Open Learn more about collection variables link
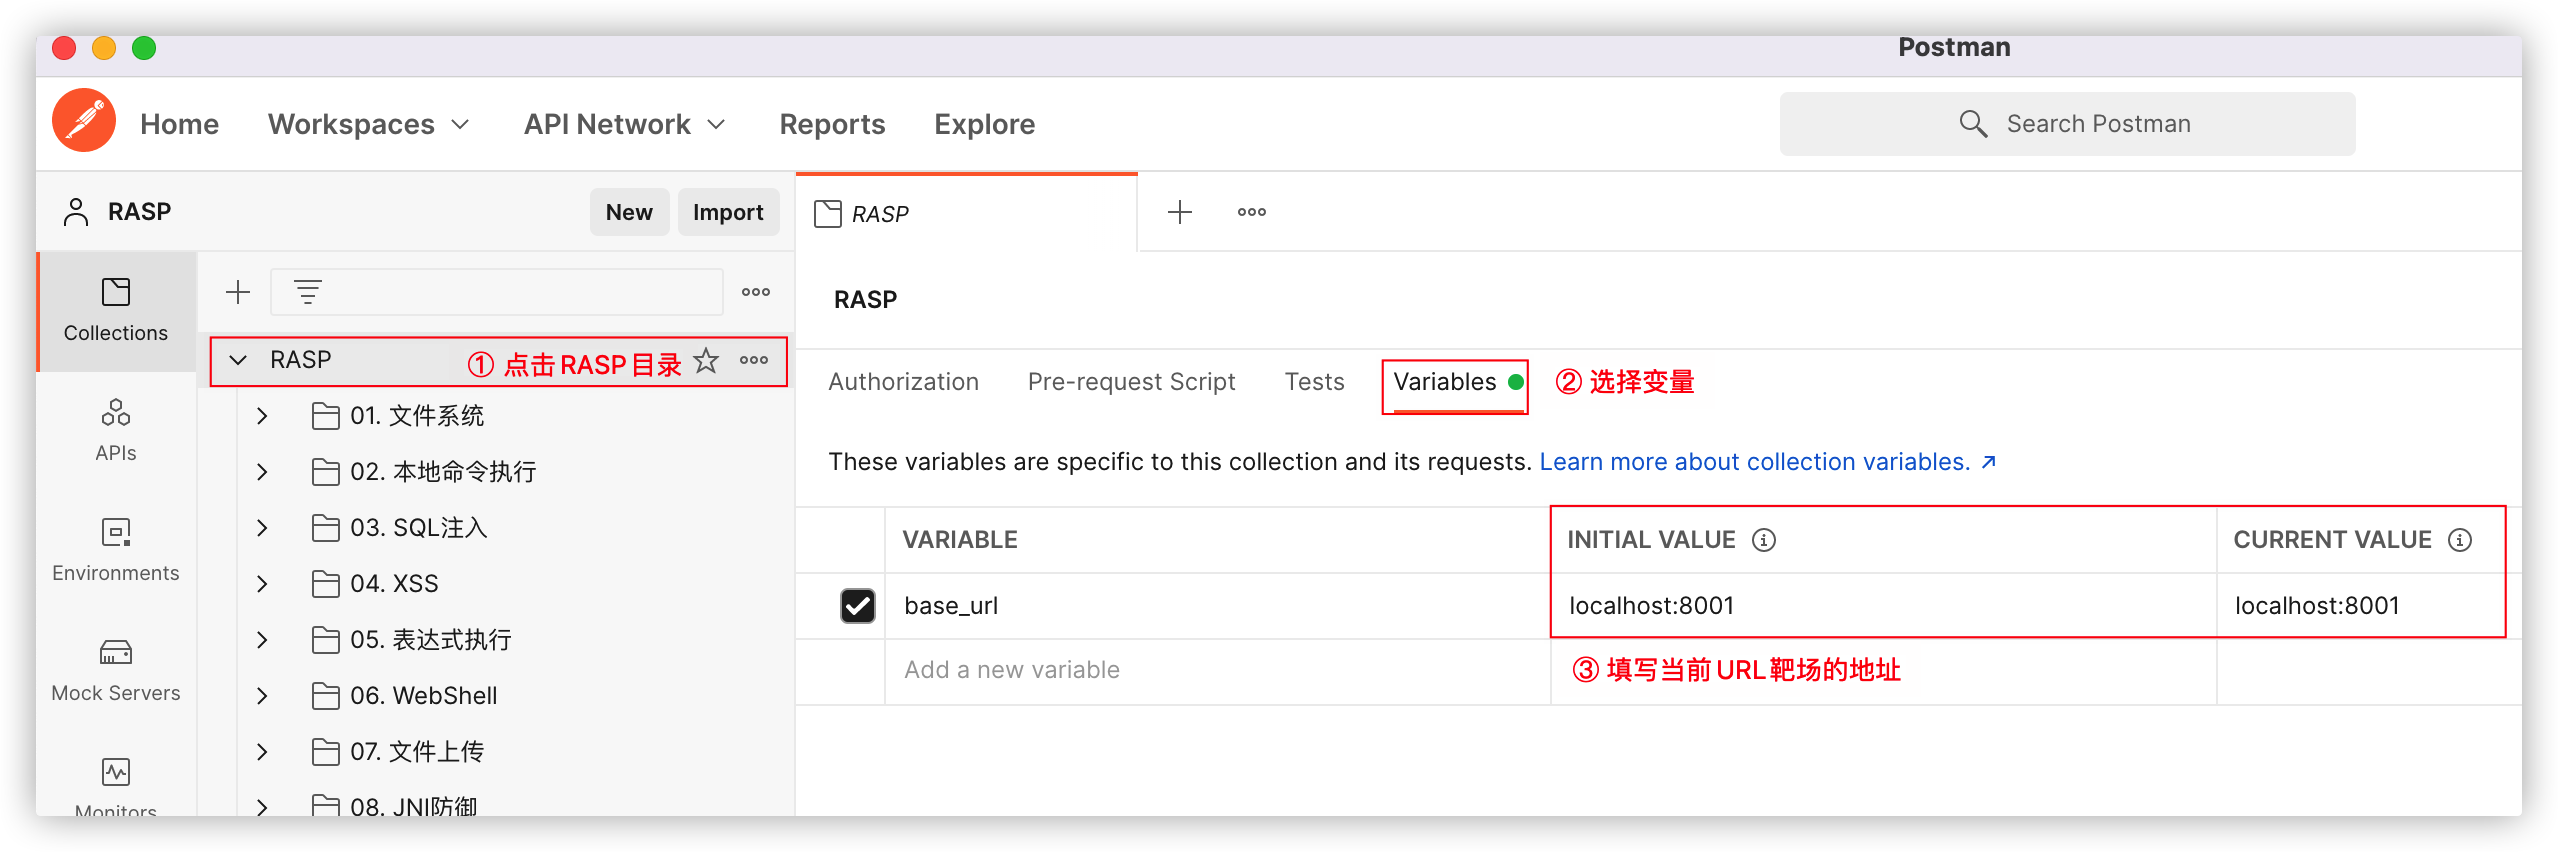The width and height of the screenshot is (2558, 852). coord(1768,462)
